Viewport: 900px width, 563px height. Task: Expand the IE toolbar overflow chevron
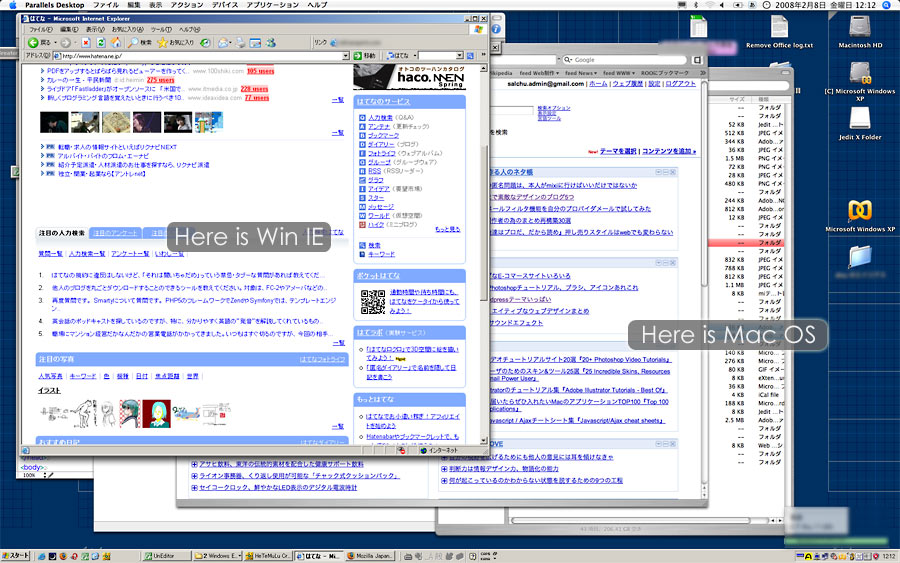[x=483, y=55]
